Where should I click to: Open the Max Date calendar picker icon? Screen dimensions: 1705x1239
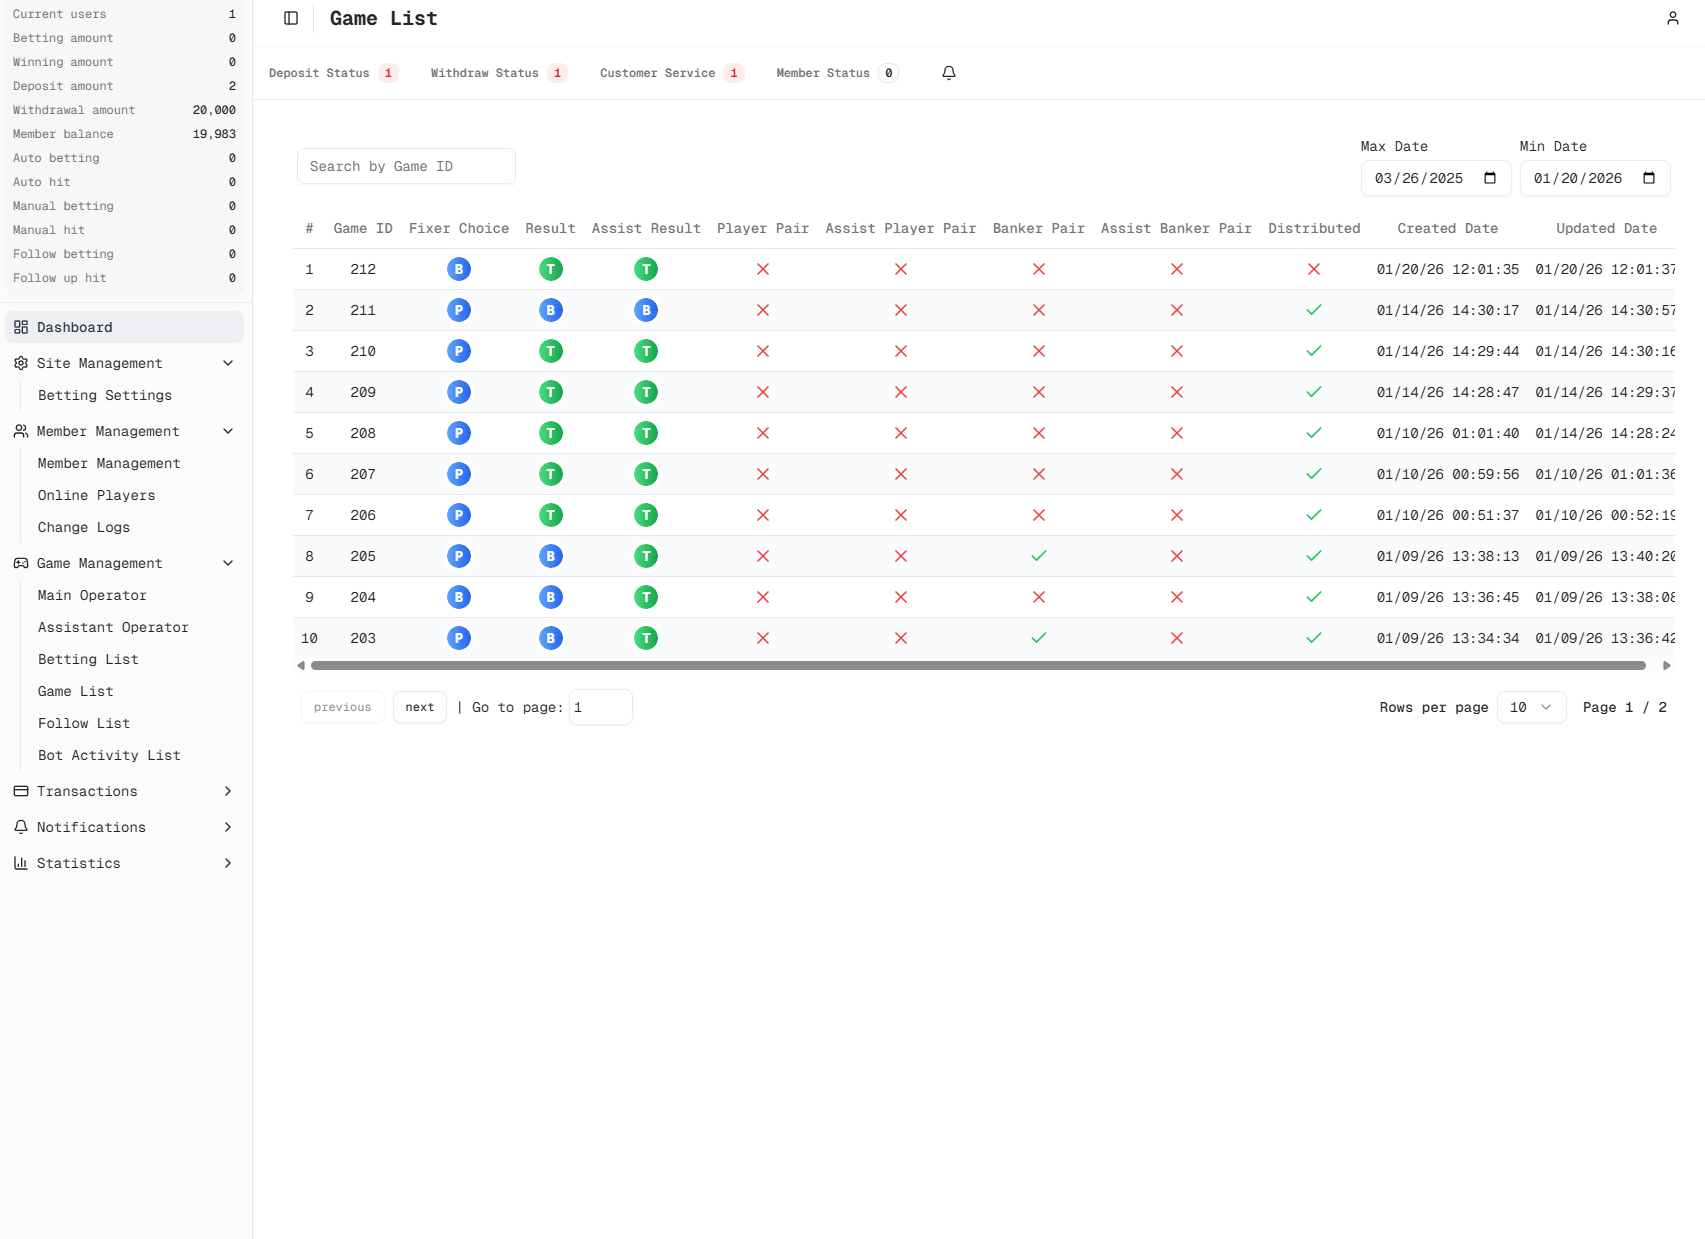(1489, 178)
